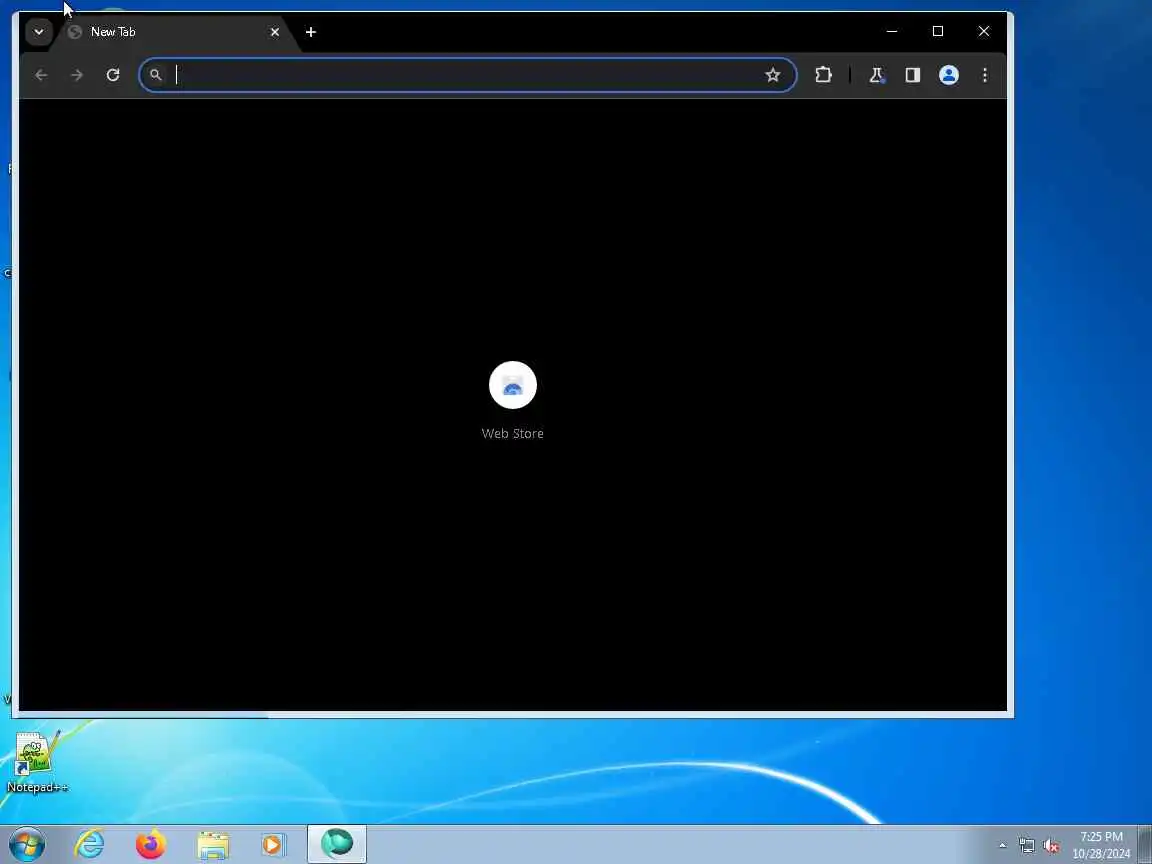Launch Internet Explorer from taskbar
Viewport: 1152px width, 864px height.
pos(90,844)
